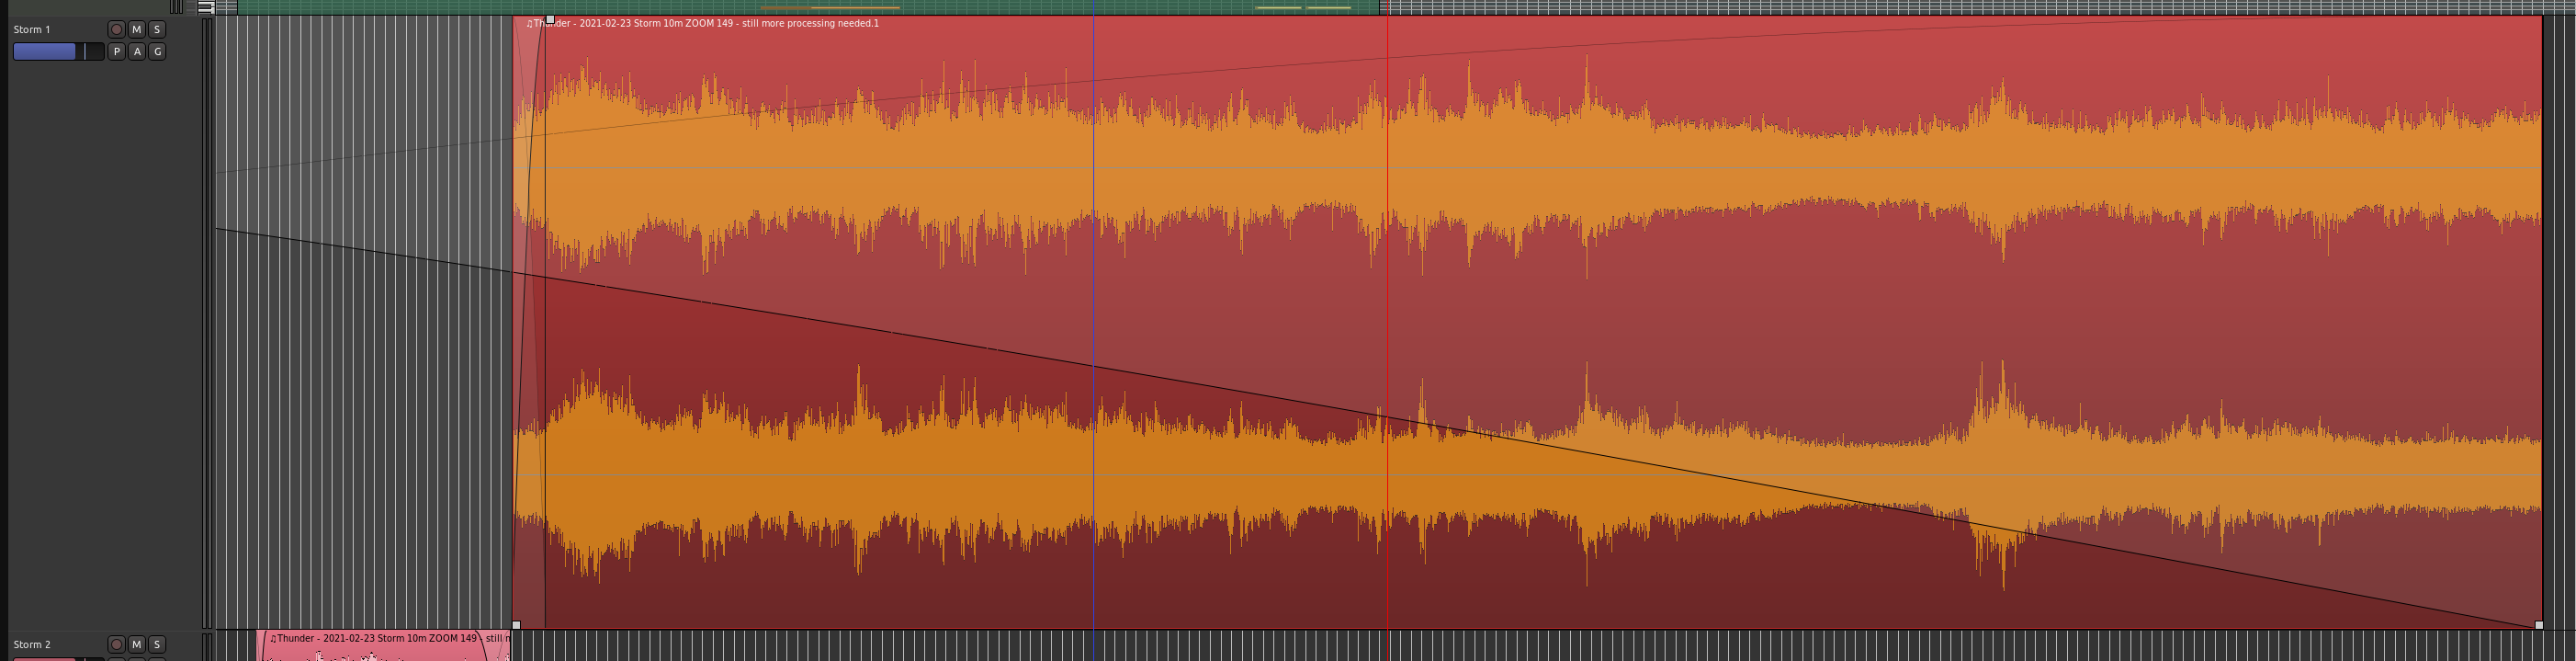
Task: Click the vertical grip handle left of summary
Action: 176,7
